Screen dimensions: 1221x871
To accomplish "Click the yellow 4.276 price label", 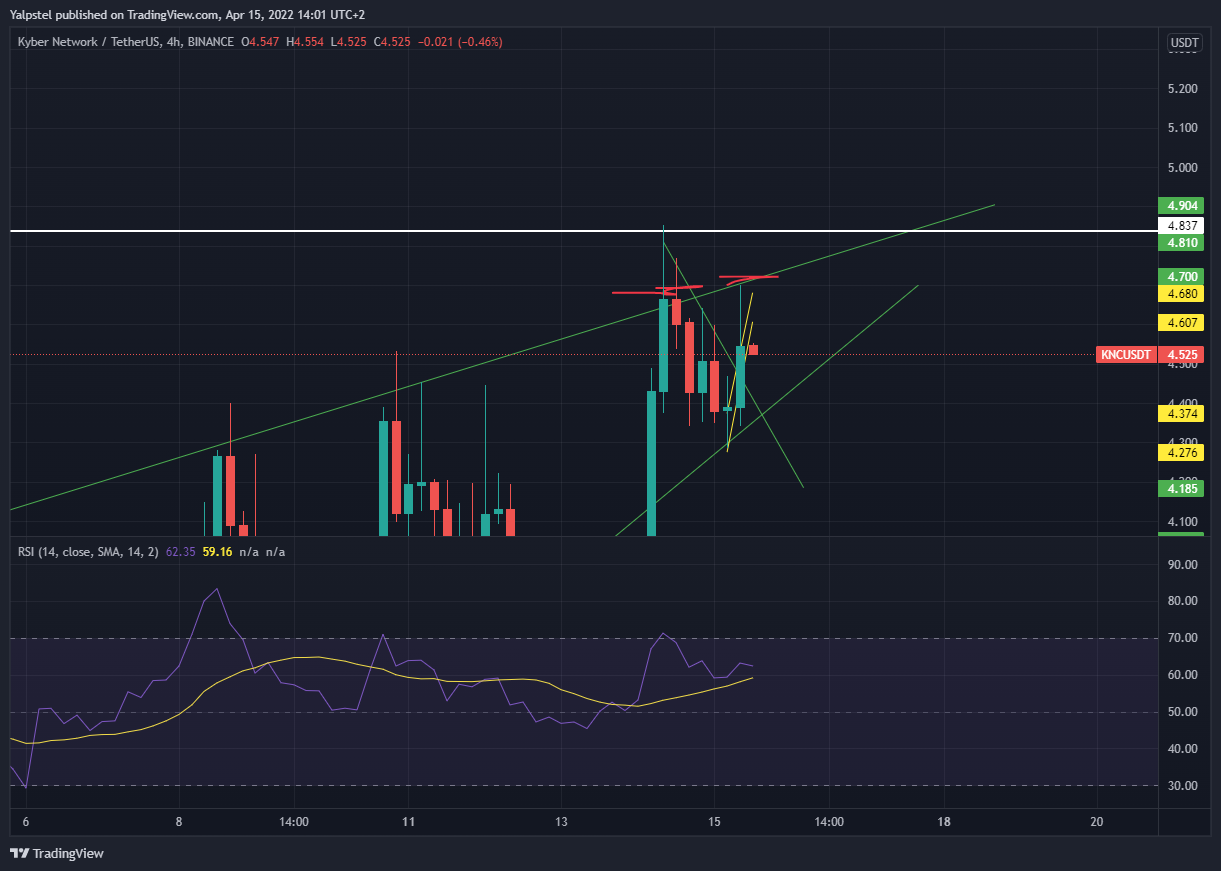I will pos(1181,453).
